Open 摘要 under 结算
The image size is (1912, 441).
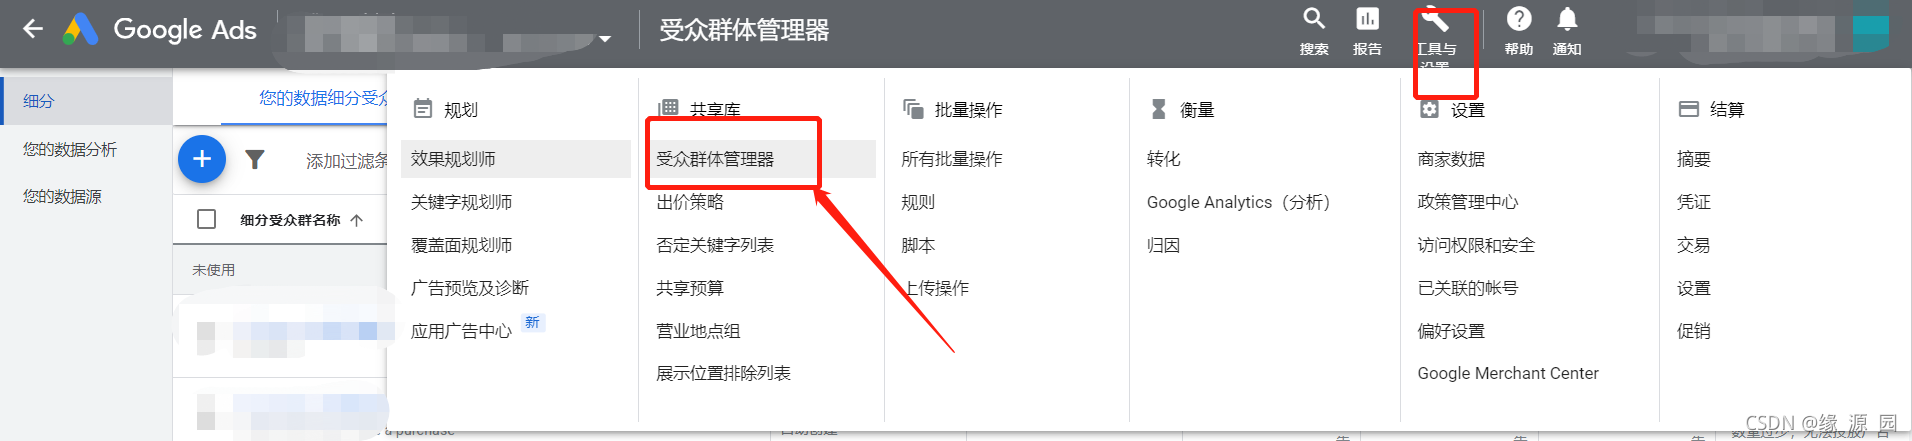click(1694, 159)
